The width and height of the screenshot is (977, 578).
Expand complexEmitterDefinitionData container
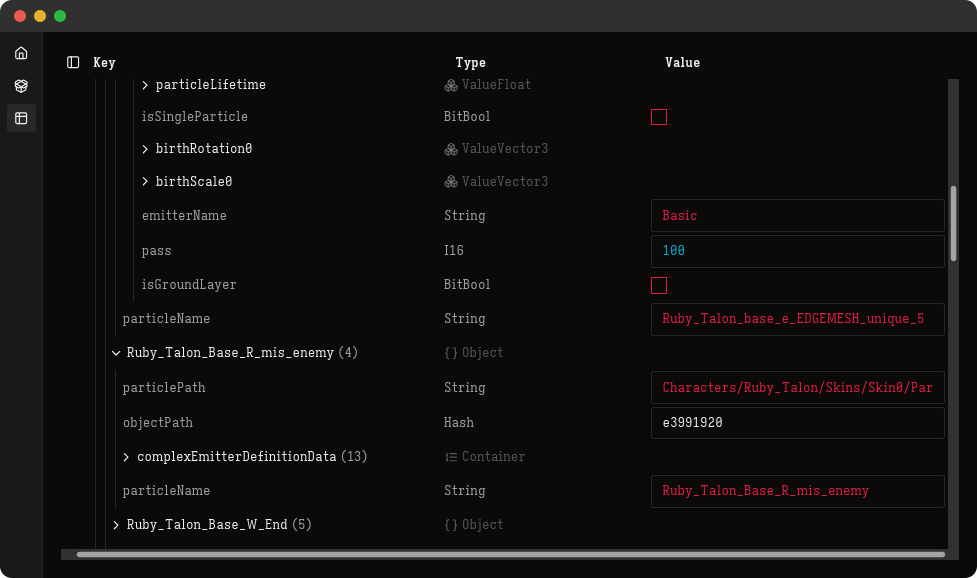pyautogui.click(x=126, y=457)
